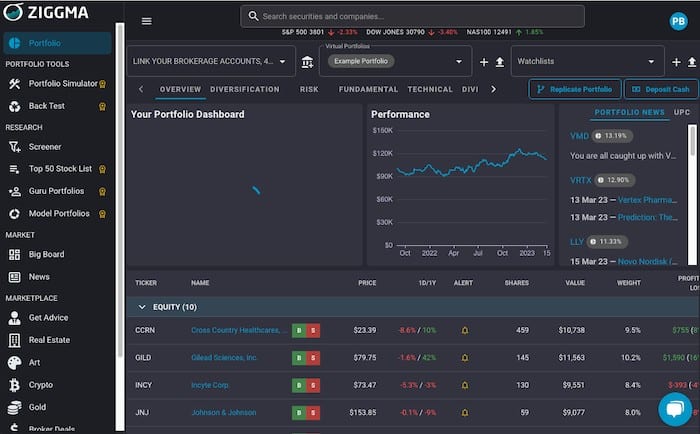
Task: Switch to the Fundamental tab
Action: click(368, 89)
